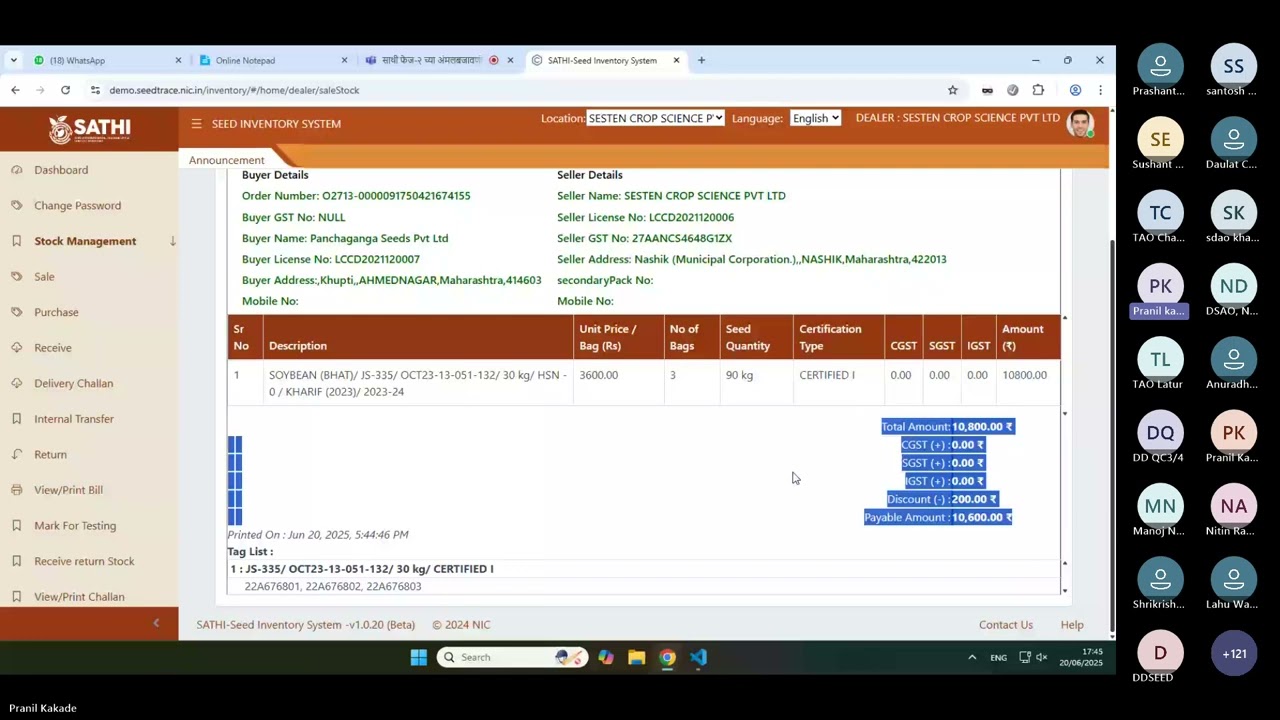Open Windows Start menu on taskbar
Image resolution: width=1280 pixels, height=720 pixels.
(x=419, y=657)
